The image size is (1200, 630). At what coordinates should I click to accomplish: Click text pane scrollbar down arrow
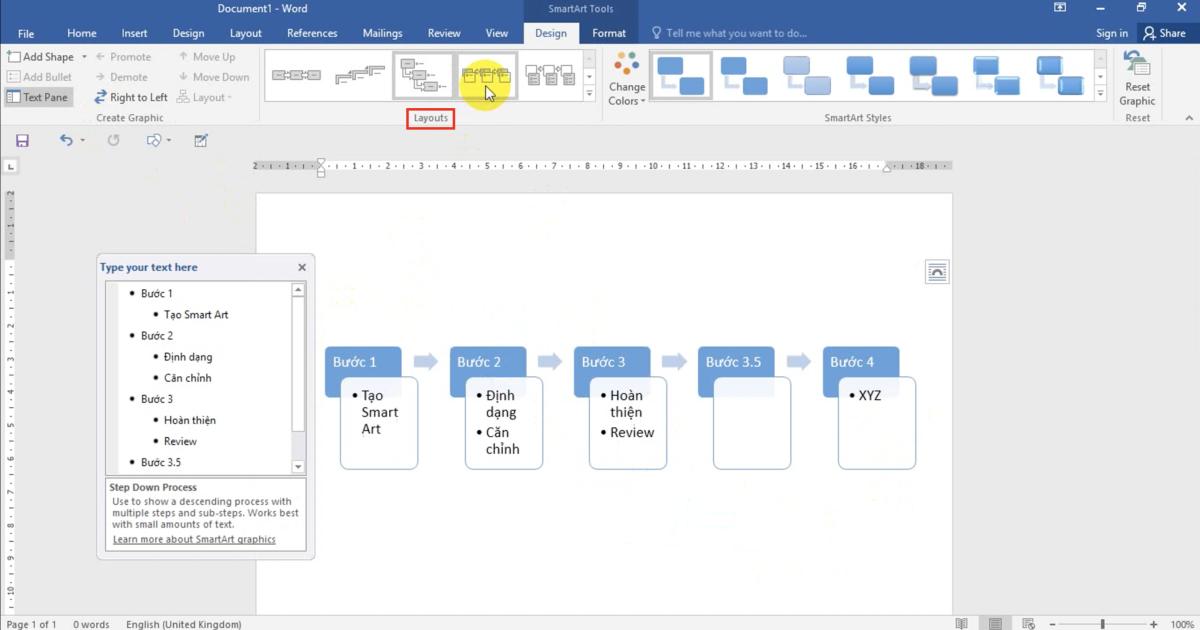coord(298,467)
